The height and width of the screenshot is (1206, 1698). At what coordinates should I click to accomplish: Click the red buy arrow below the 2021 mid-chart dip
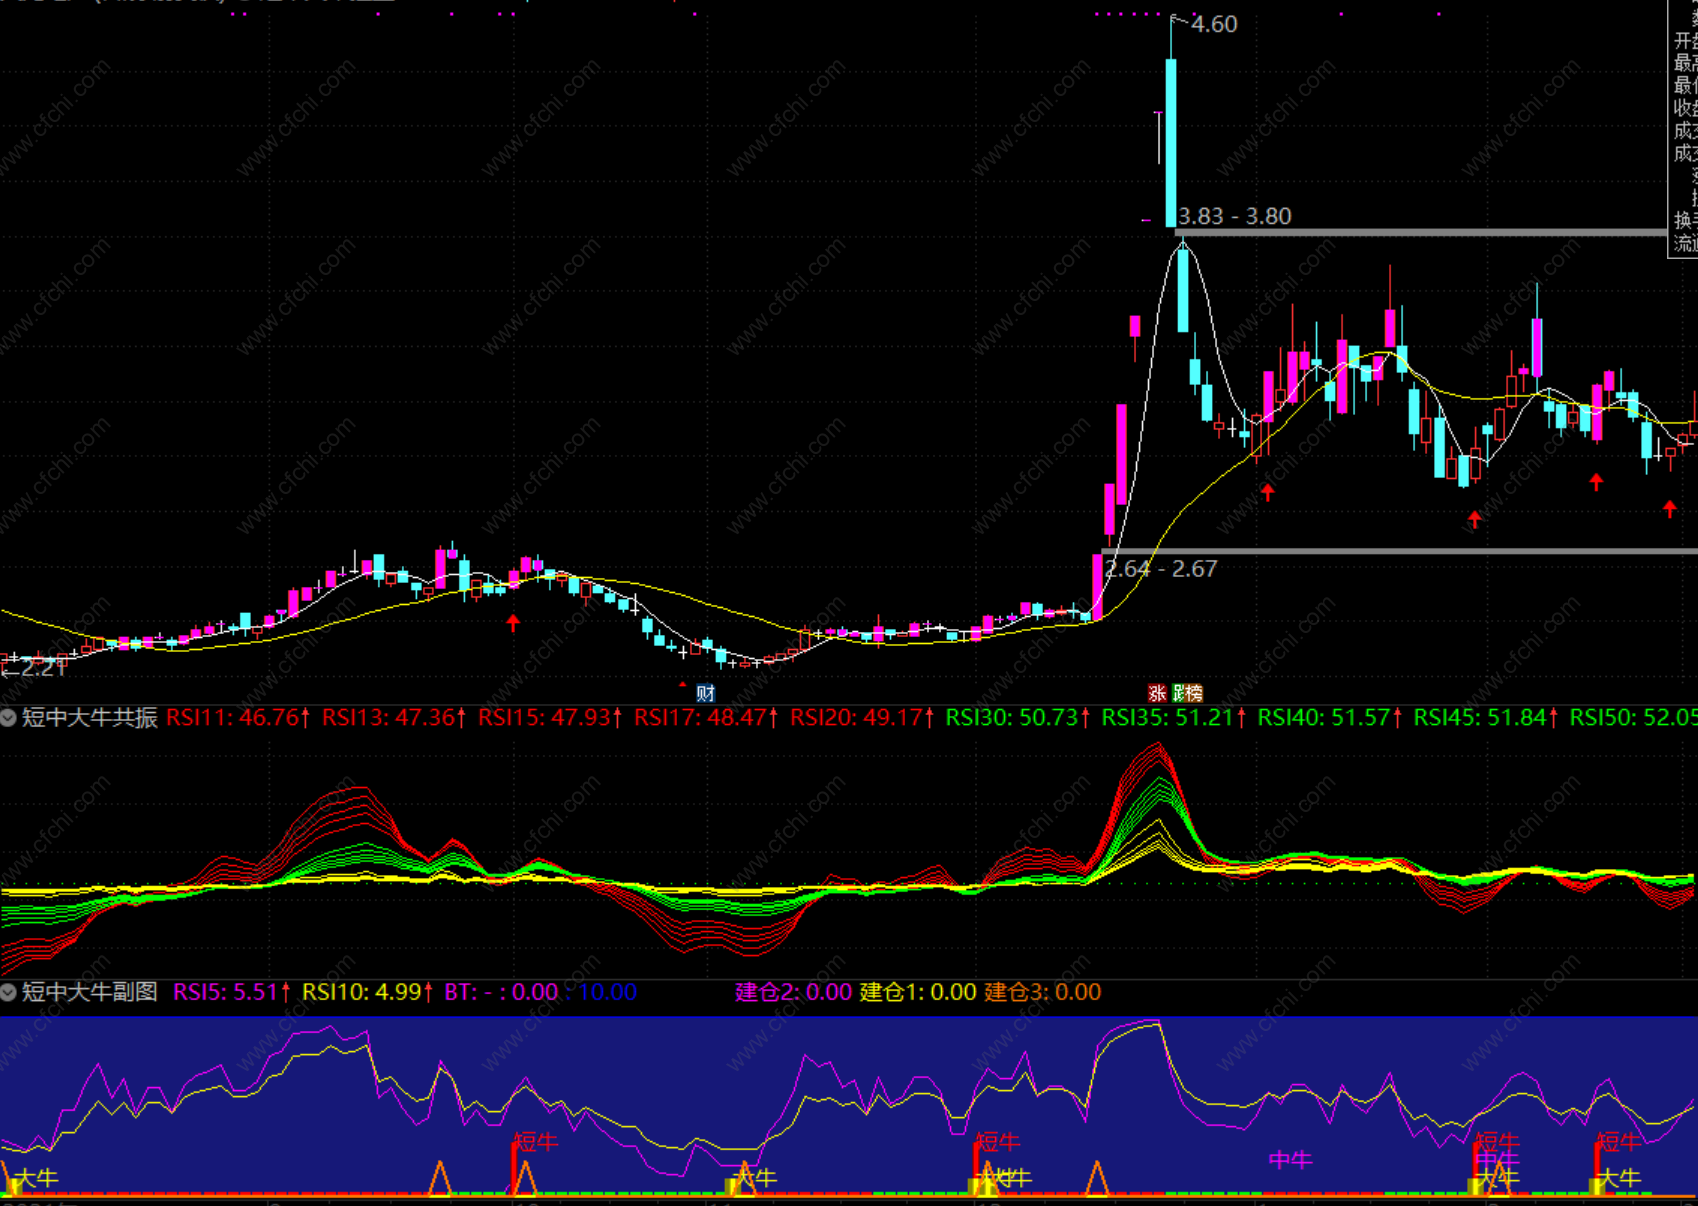tap(513, 623)
